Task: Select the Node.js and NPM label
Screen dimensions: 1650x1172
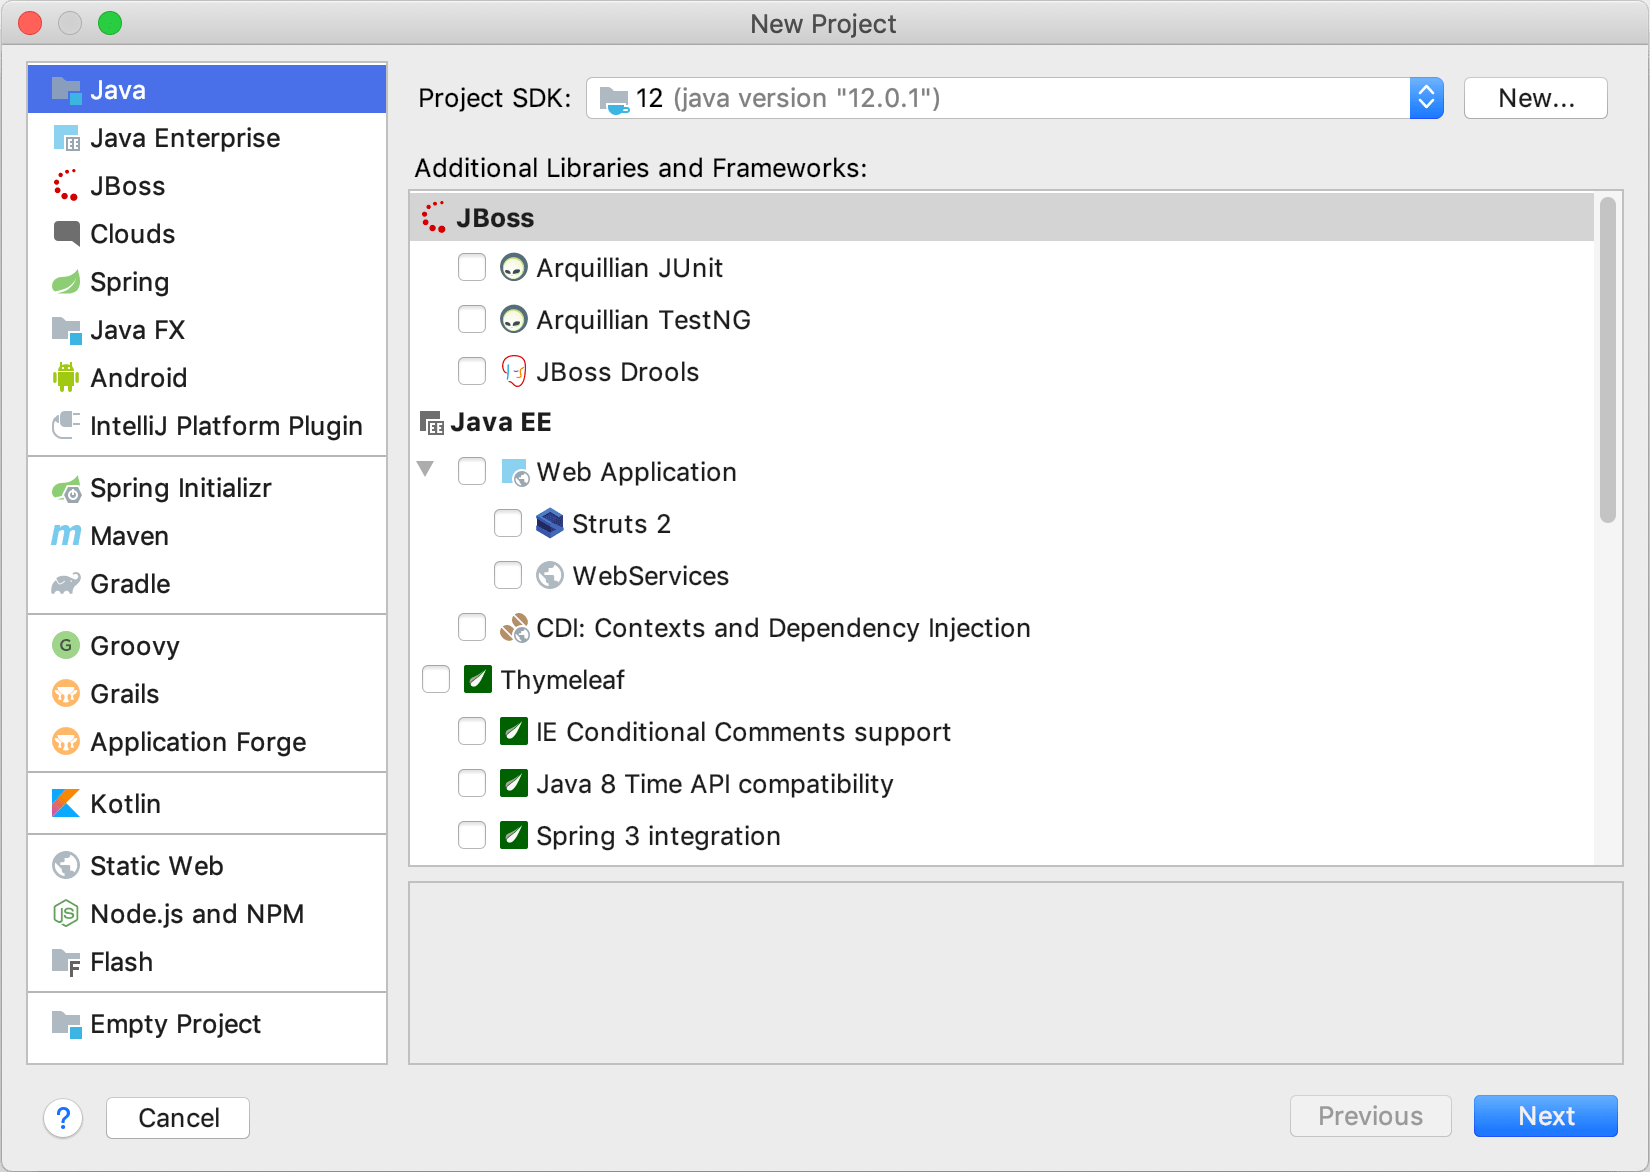Action: 197,914
